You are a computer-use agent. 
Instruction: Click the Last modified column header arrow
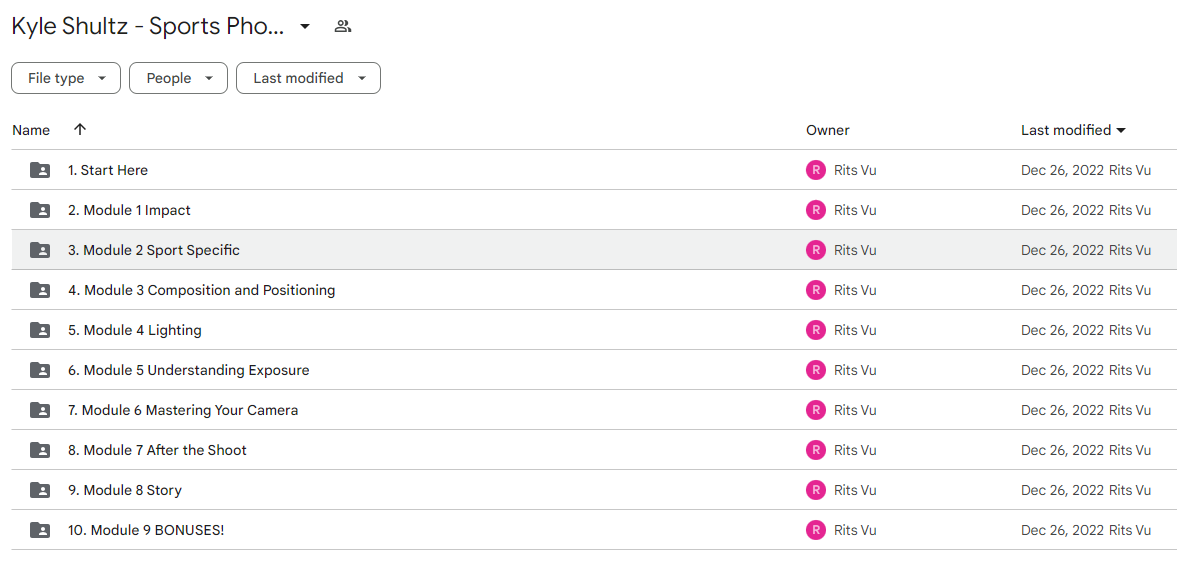click(x=1121, y=131)
